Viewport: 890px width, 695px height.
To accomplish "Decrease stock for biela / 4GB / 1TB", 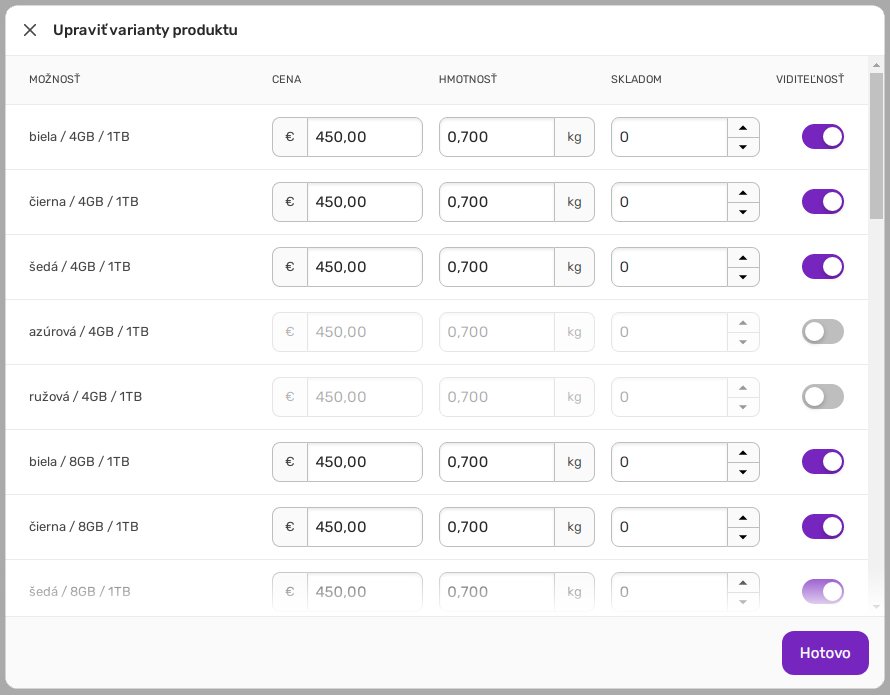I will (x=743, y=147).
